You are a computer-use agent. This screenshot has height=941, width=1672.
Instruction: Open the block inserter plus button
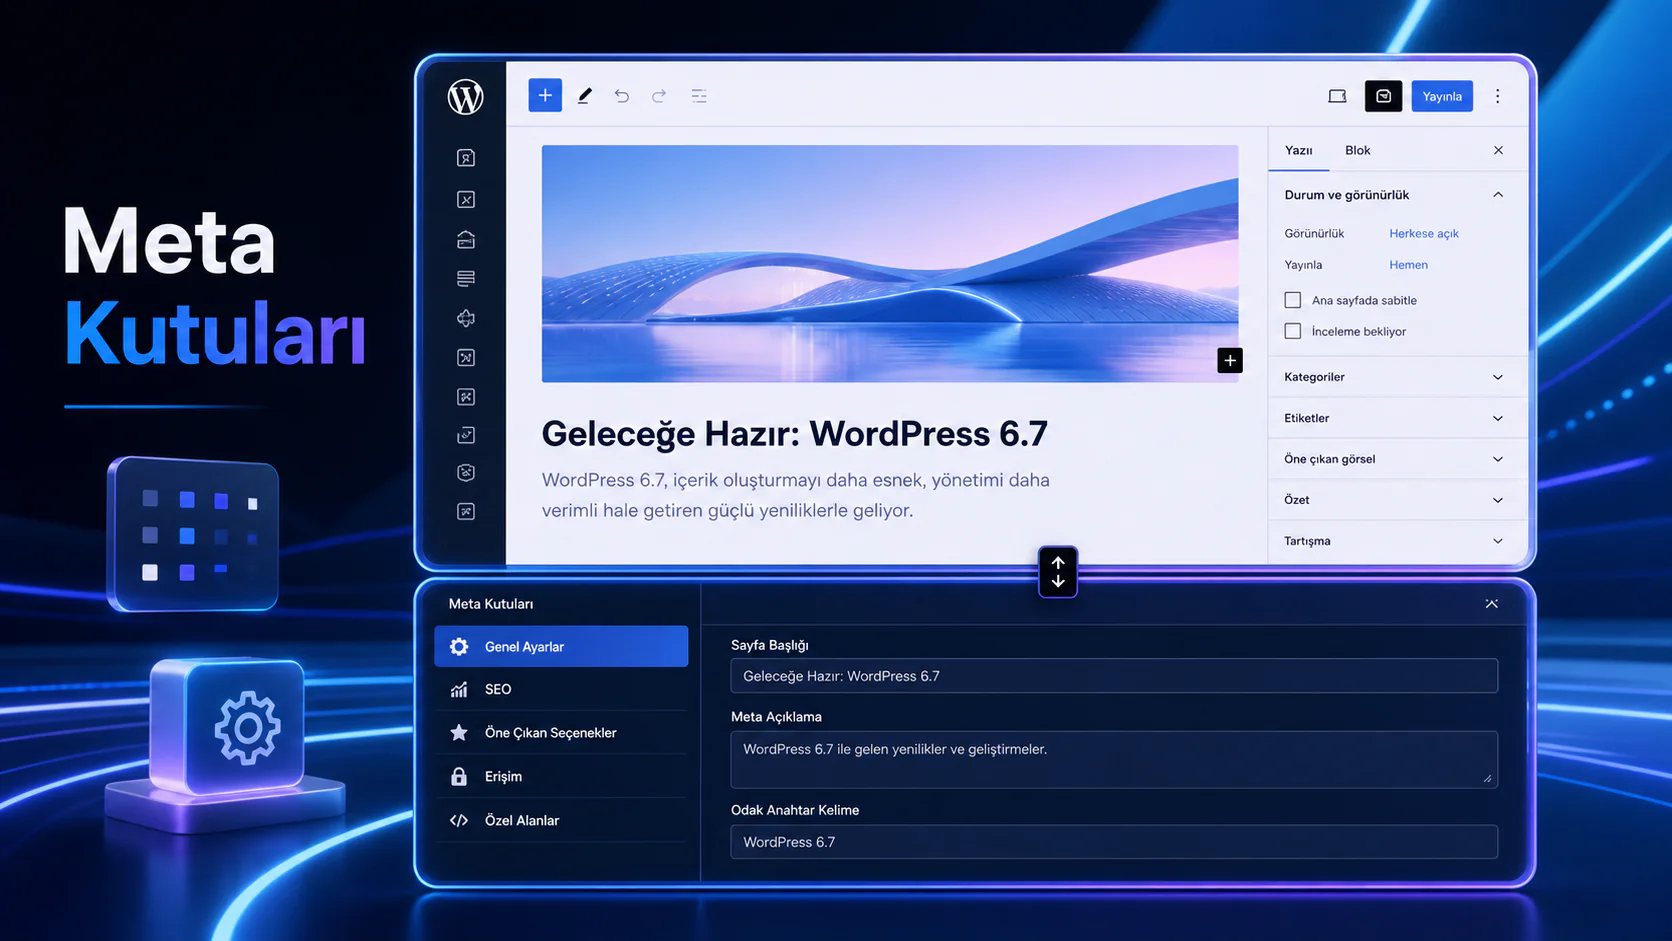pos(545,95)
